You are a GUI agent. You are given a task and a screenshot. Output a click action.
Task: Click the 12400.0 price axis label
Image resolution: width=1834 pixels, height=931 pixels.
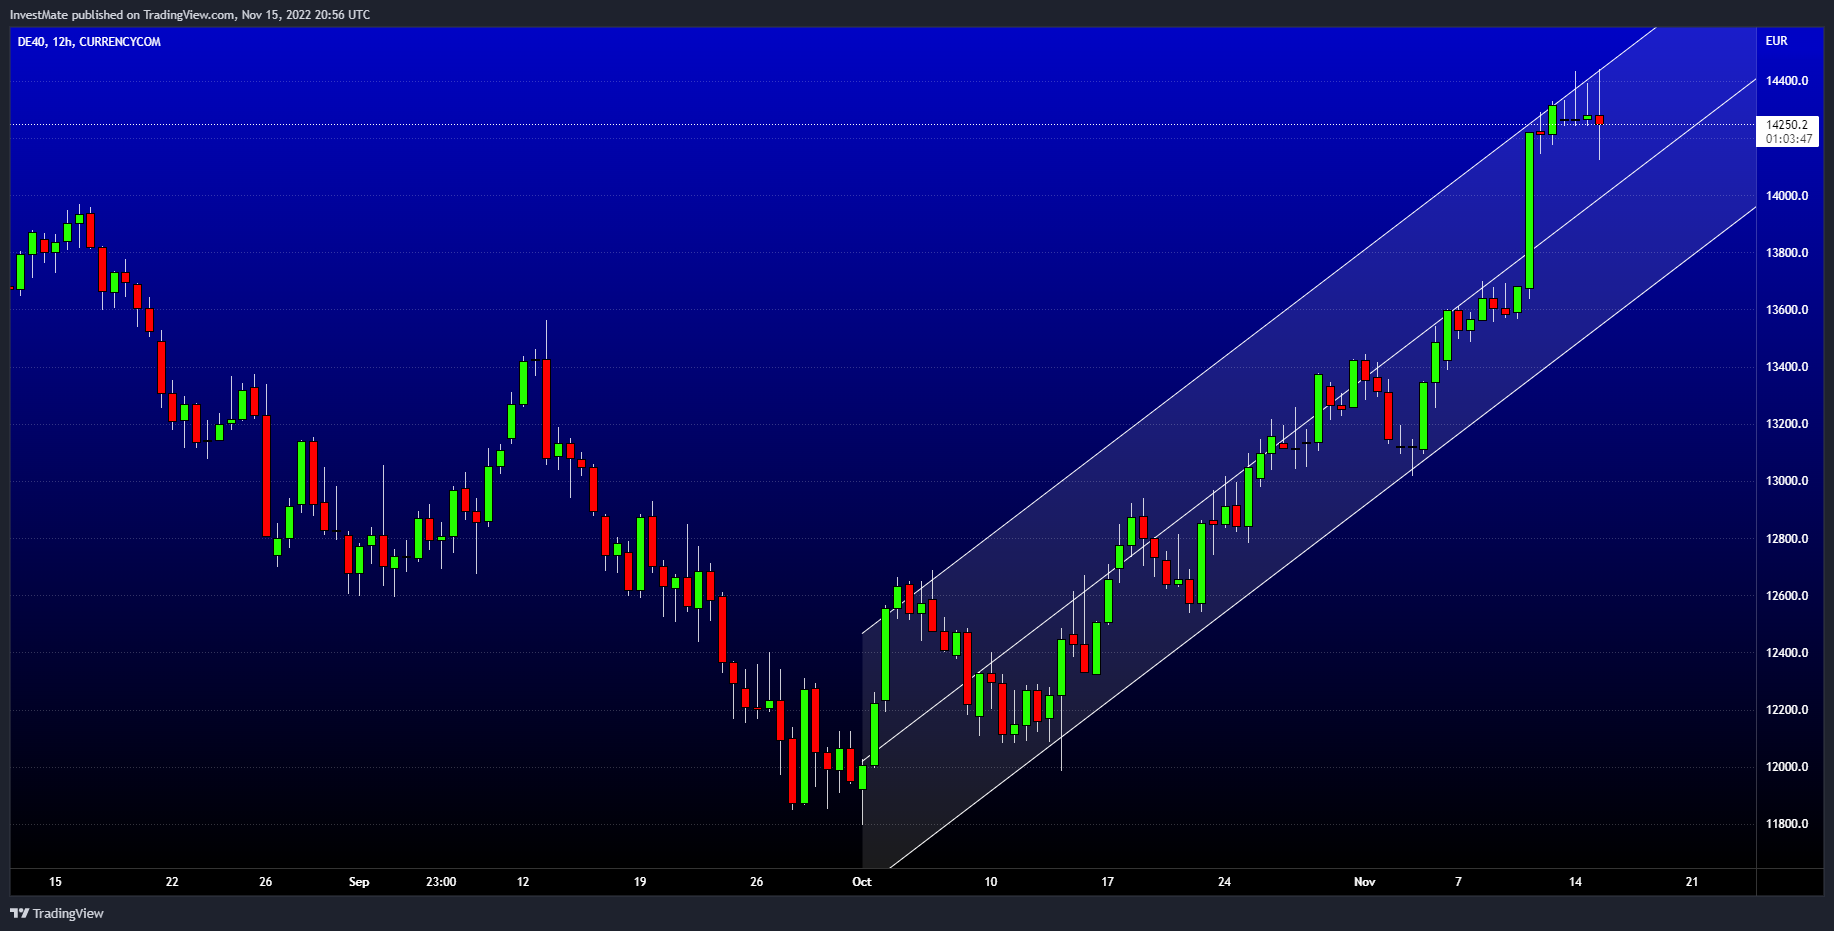[1787, 653]
